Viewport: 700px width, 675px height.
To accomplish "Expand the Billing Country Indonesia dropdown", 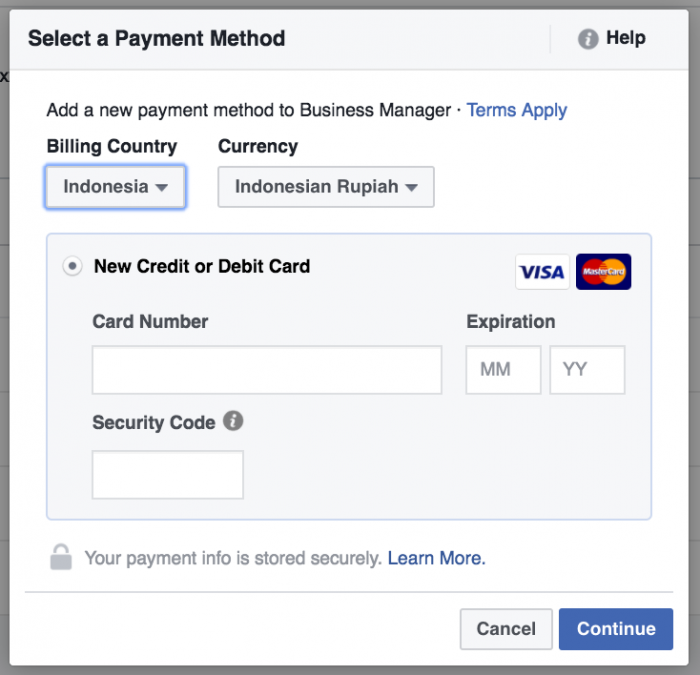I will [x=115, y=187].
